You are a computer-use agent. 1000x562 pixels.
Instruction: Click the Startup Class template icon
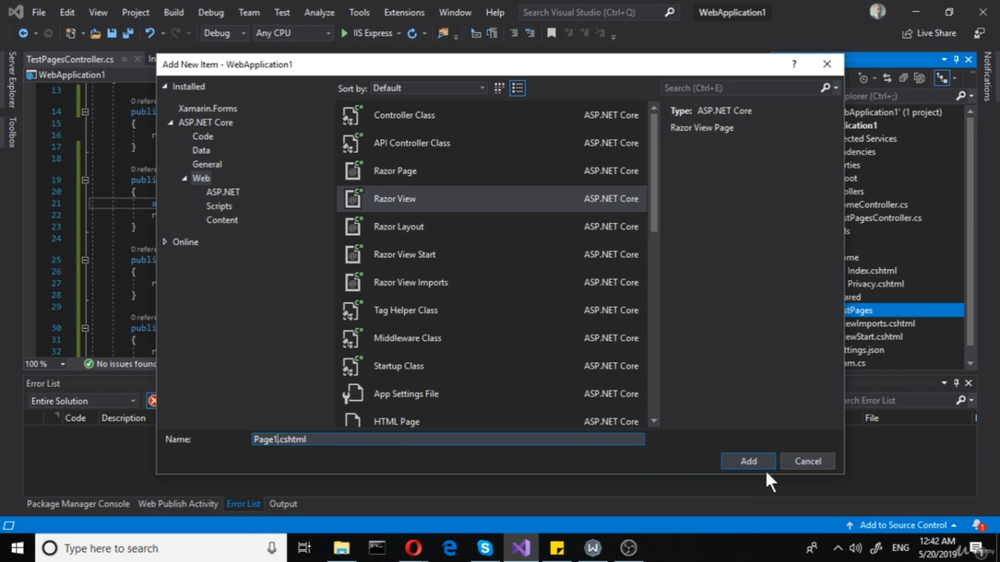pos(352,366)
